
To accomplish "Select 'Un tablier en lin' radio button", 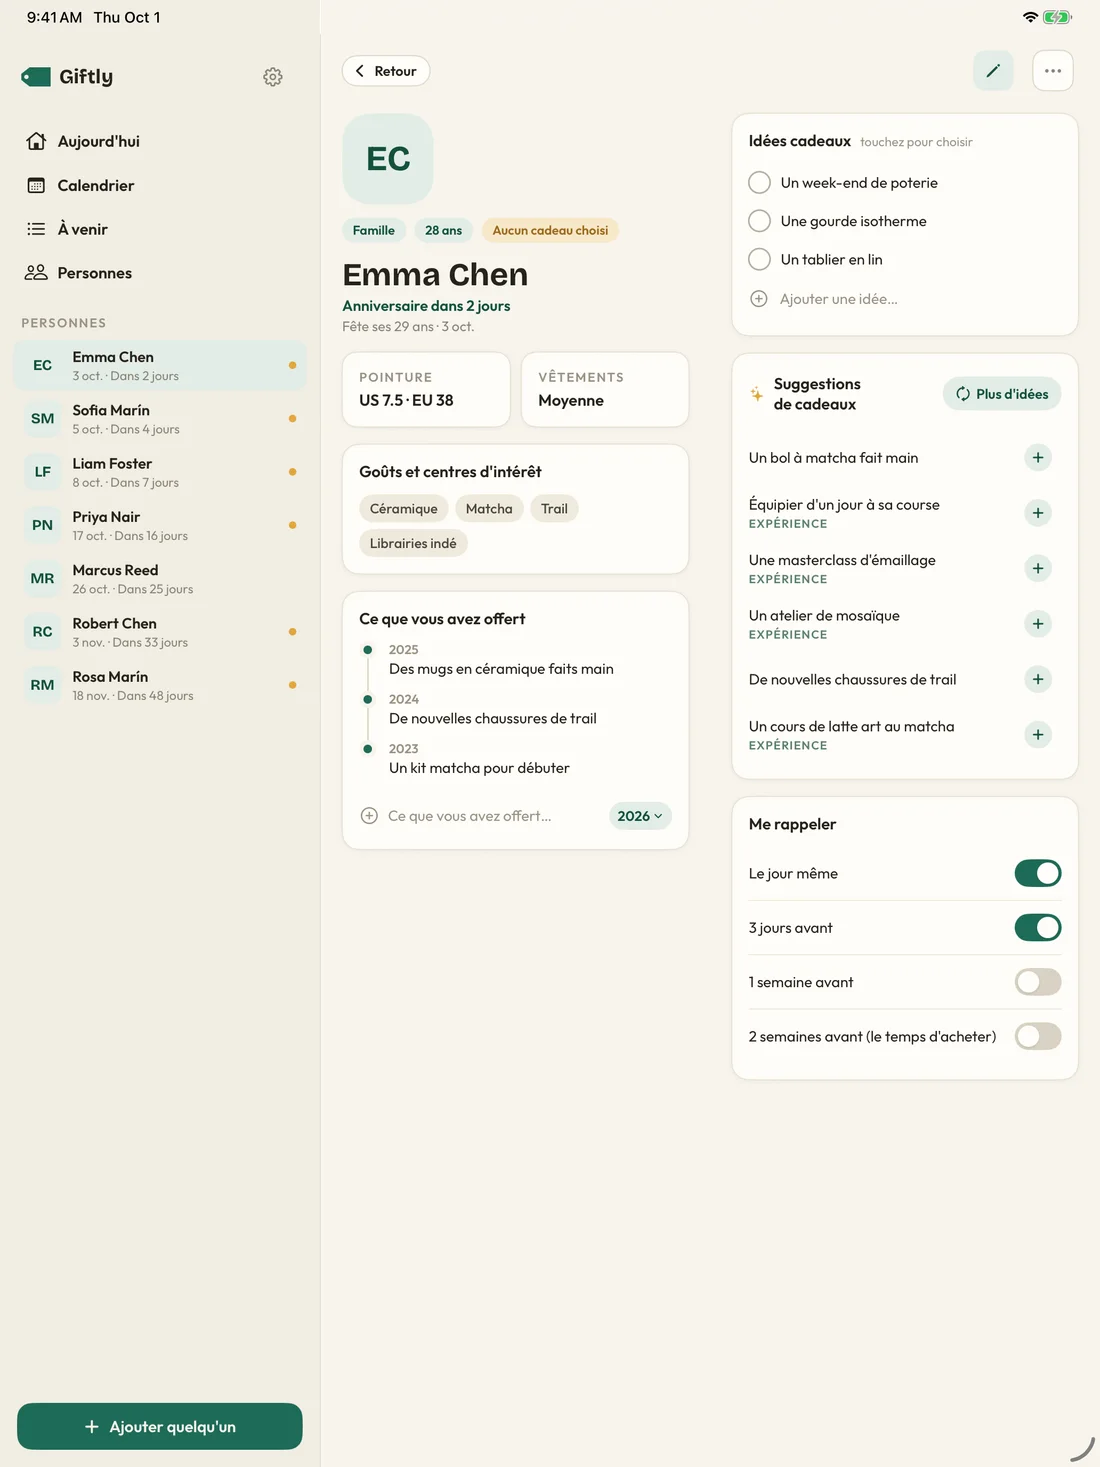I will pos(760,259).
